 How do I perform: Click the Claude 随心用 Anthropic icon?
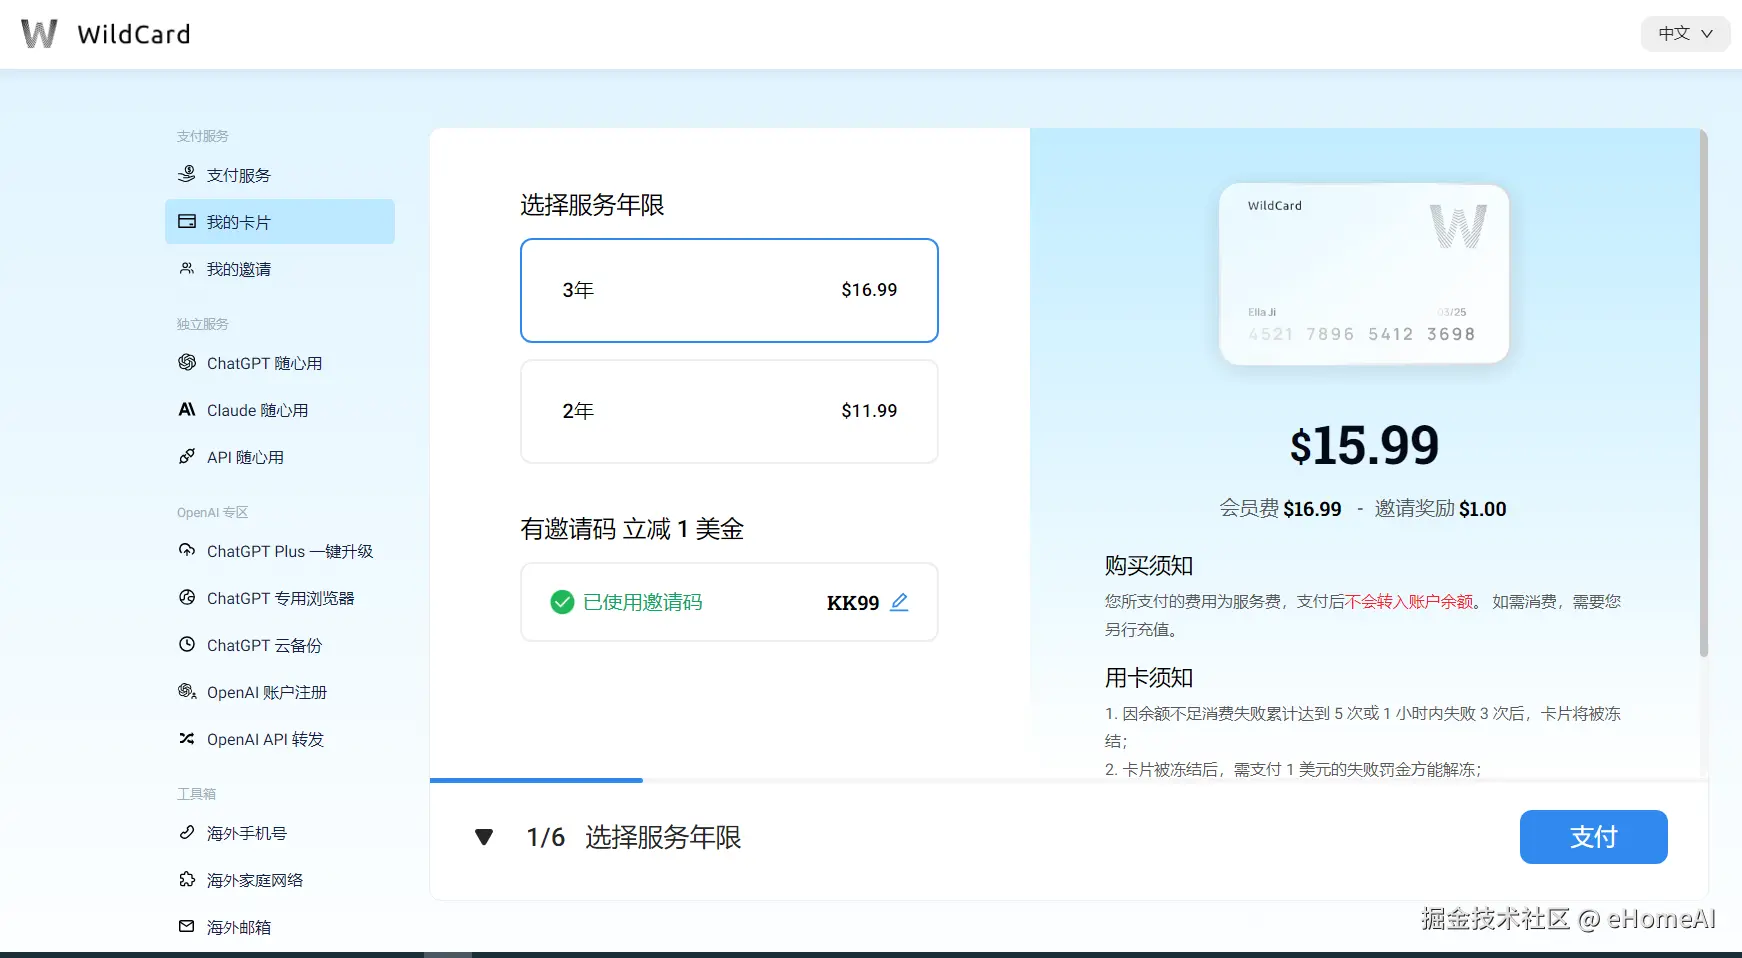tap(187, 409)
